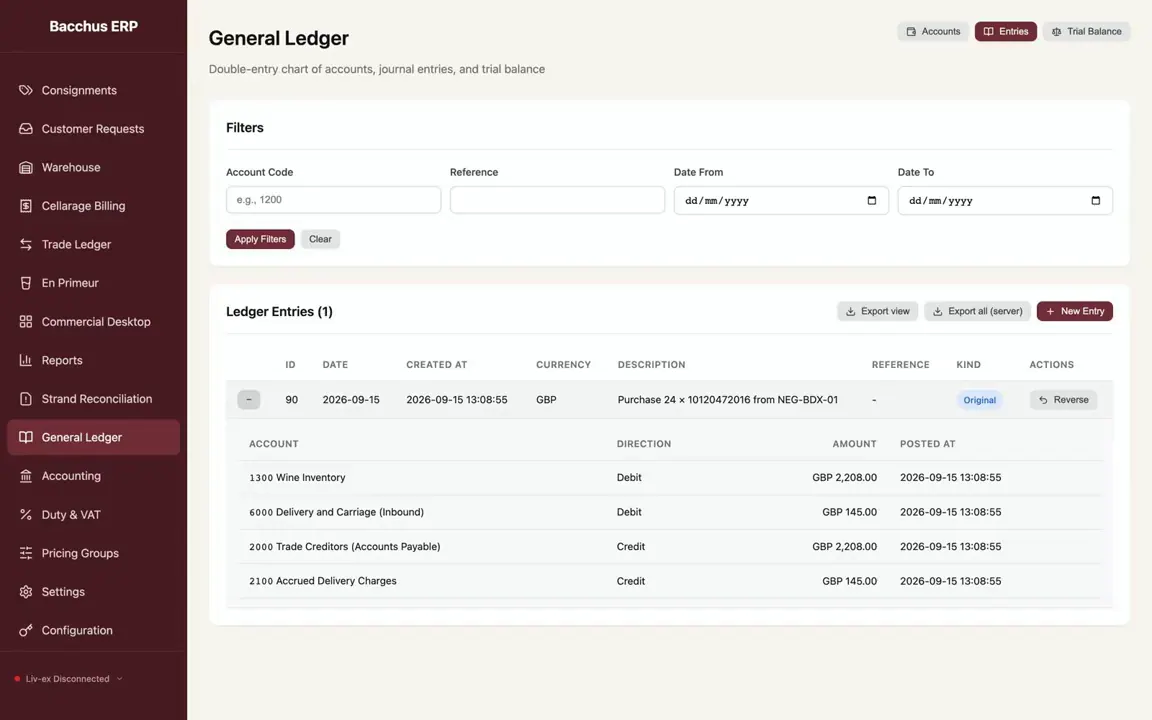Image resolution: width=1152 pixels, height=720 pixels.
Task: Click the undo arrow icon in Reverse
Action: coord(1043,400)
